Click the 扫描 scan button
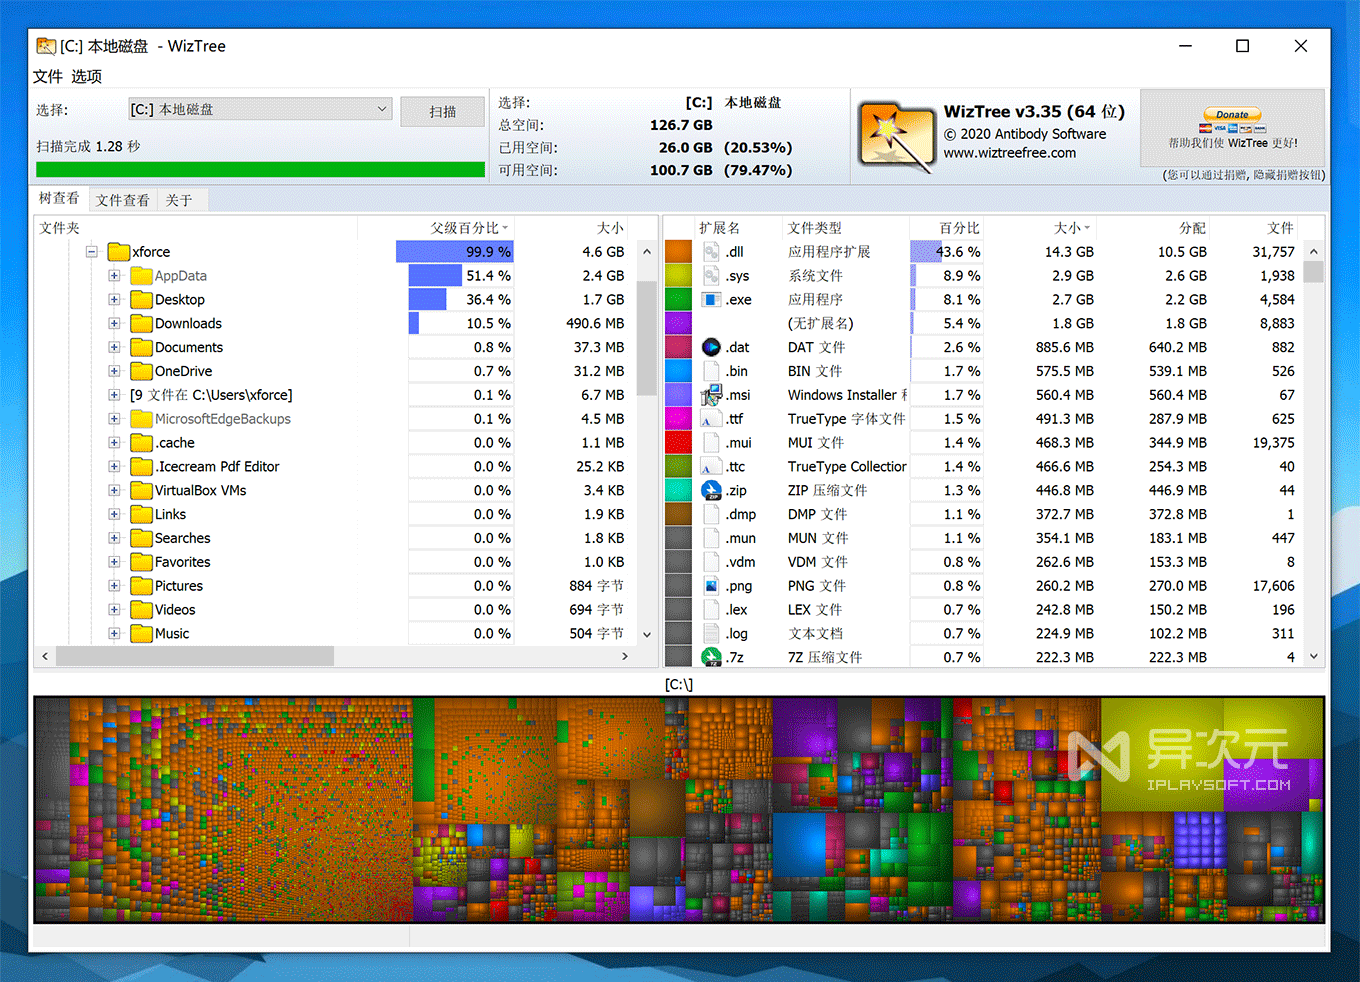The image size is (1360, 982). (x=443, y=111)
